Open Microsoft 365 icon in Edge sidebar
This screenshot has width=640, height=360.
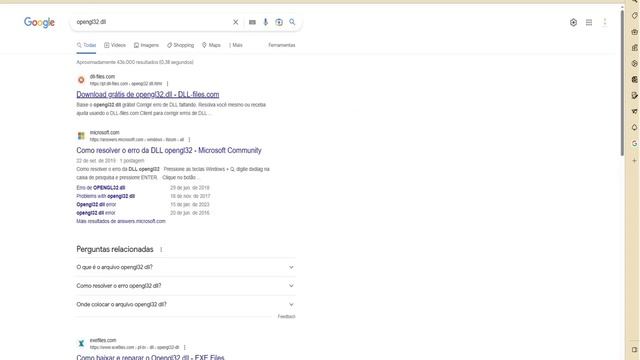634,64
